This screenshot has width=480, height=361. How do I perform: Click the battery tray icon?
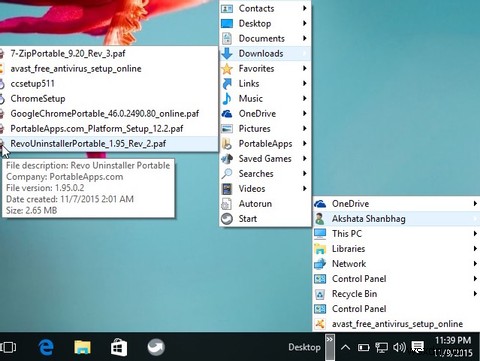[364, 348]
